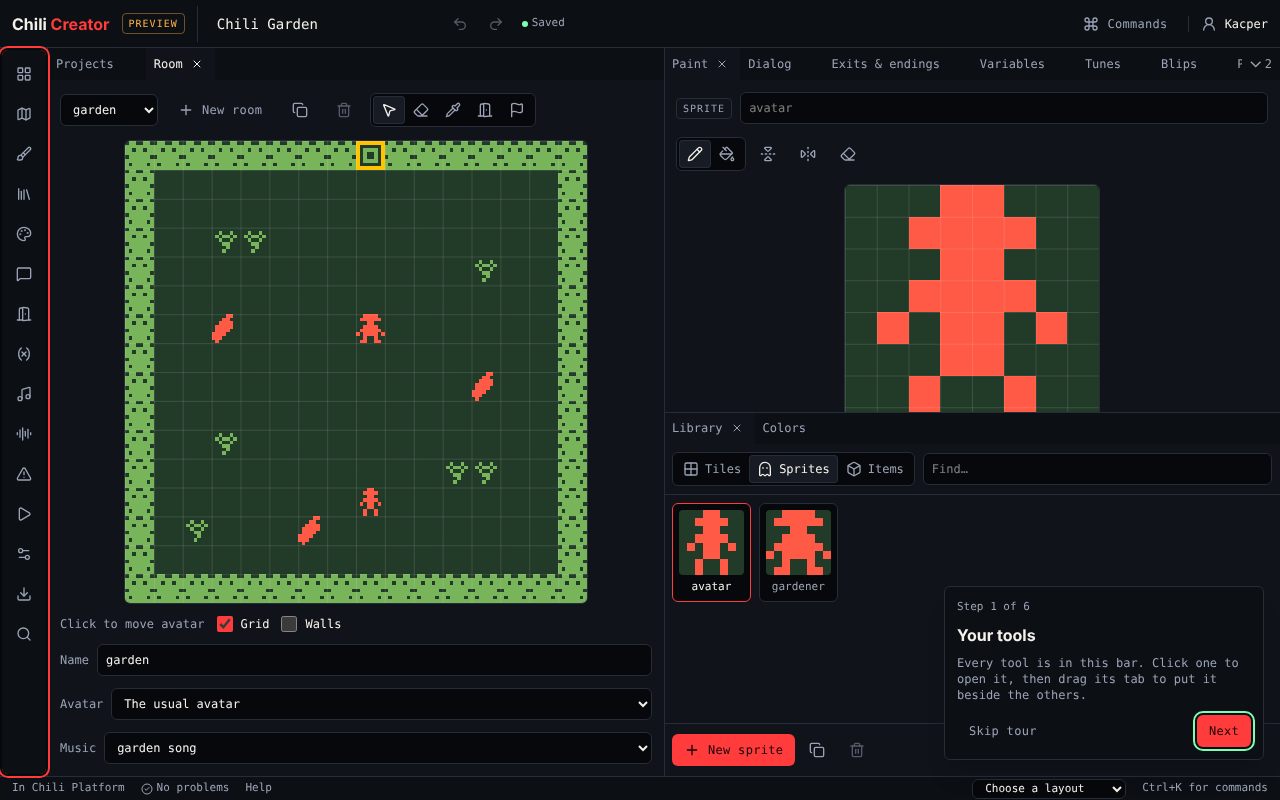Expand the hidden tabs overflow chevron
The width and height of the screenshot is (1280, 800).
tap(1260, 64)
